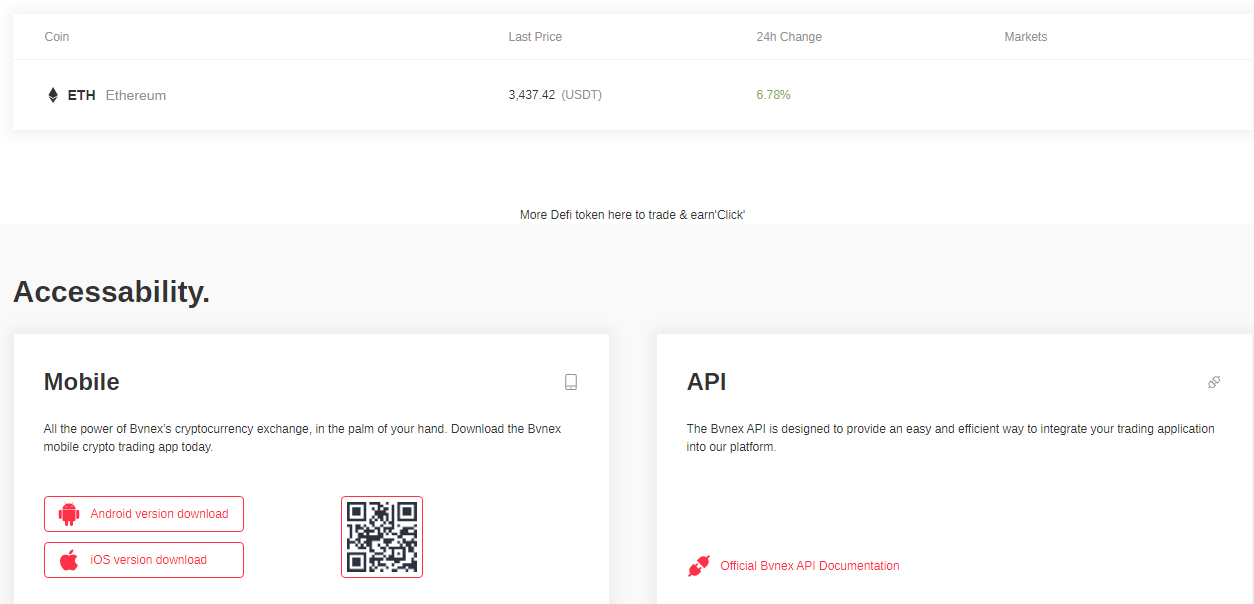Sort by the Coin column header
Viewport: 1254px width, 604px height.
tap(57, 37)
